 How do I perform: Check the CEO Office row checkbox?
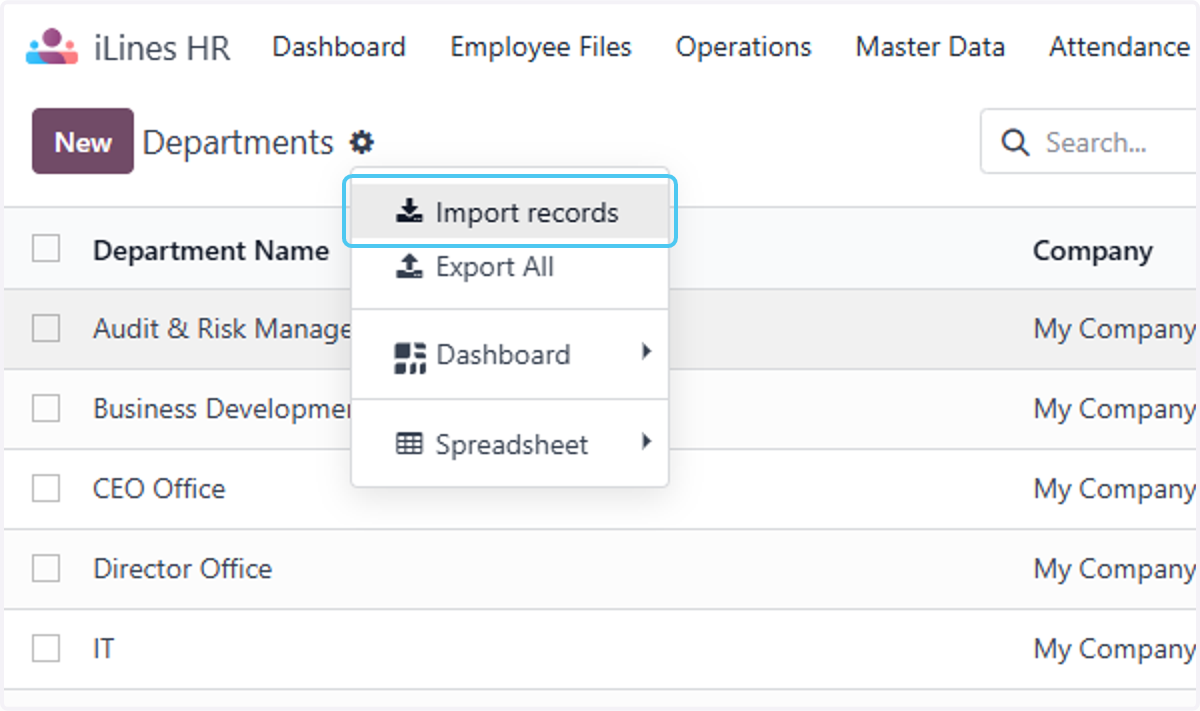(x=46, y=488)
